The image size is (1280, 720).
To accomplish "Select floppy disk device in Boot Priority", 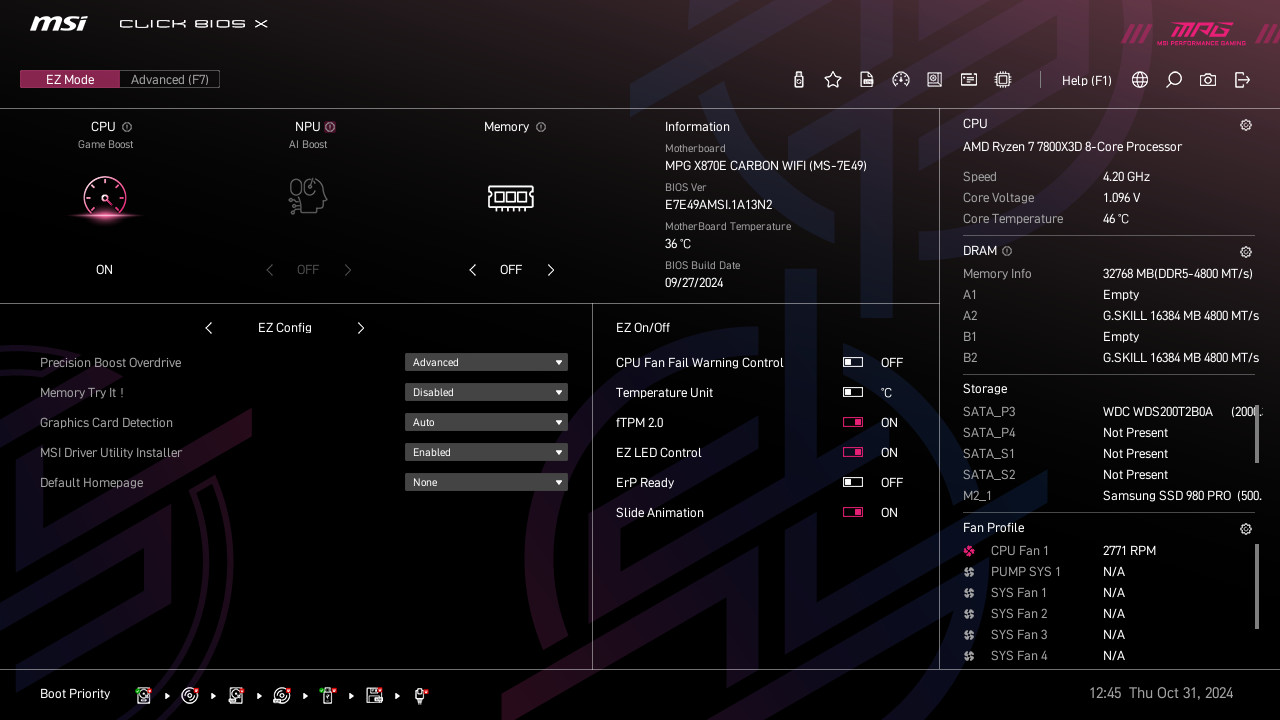I will (374, 695).
